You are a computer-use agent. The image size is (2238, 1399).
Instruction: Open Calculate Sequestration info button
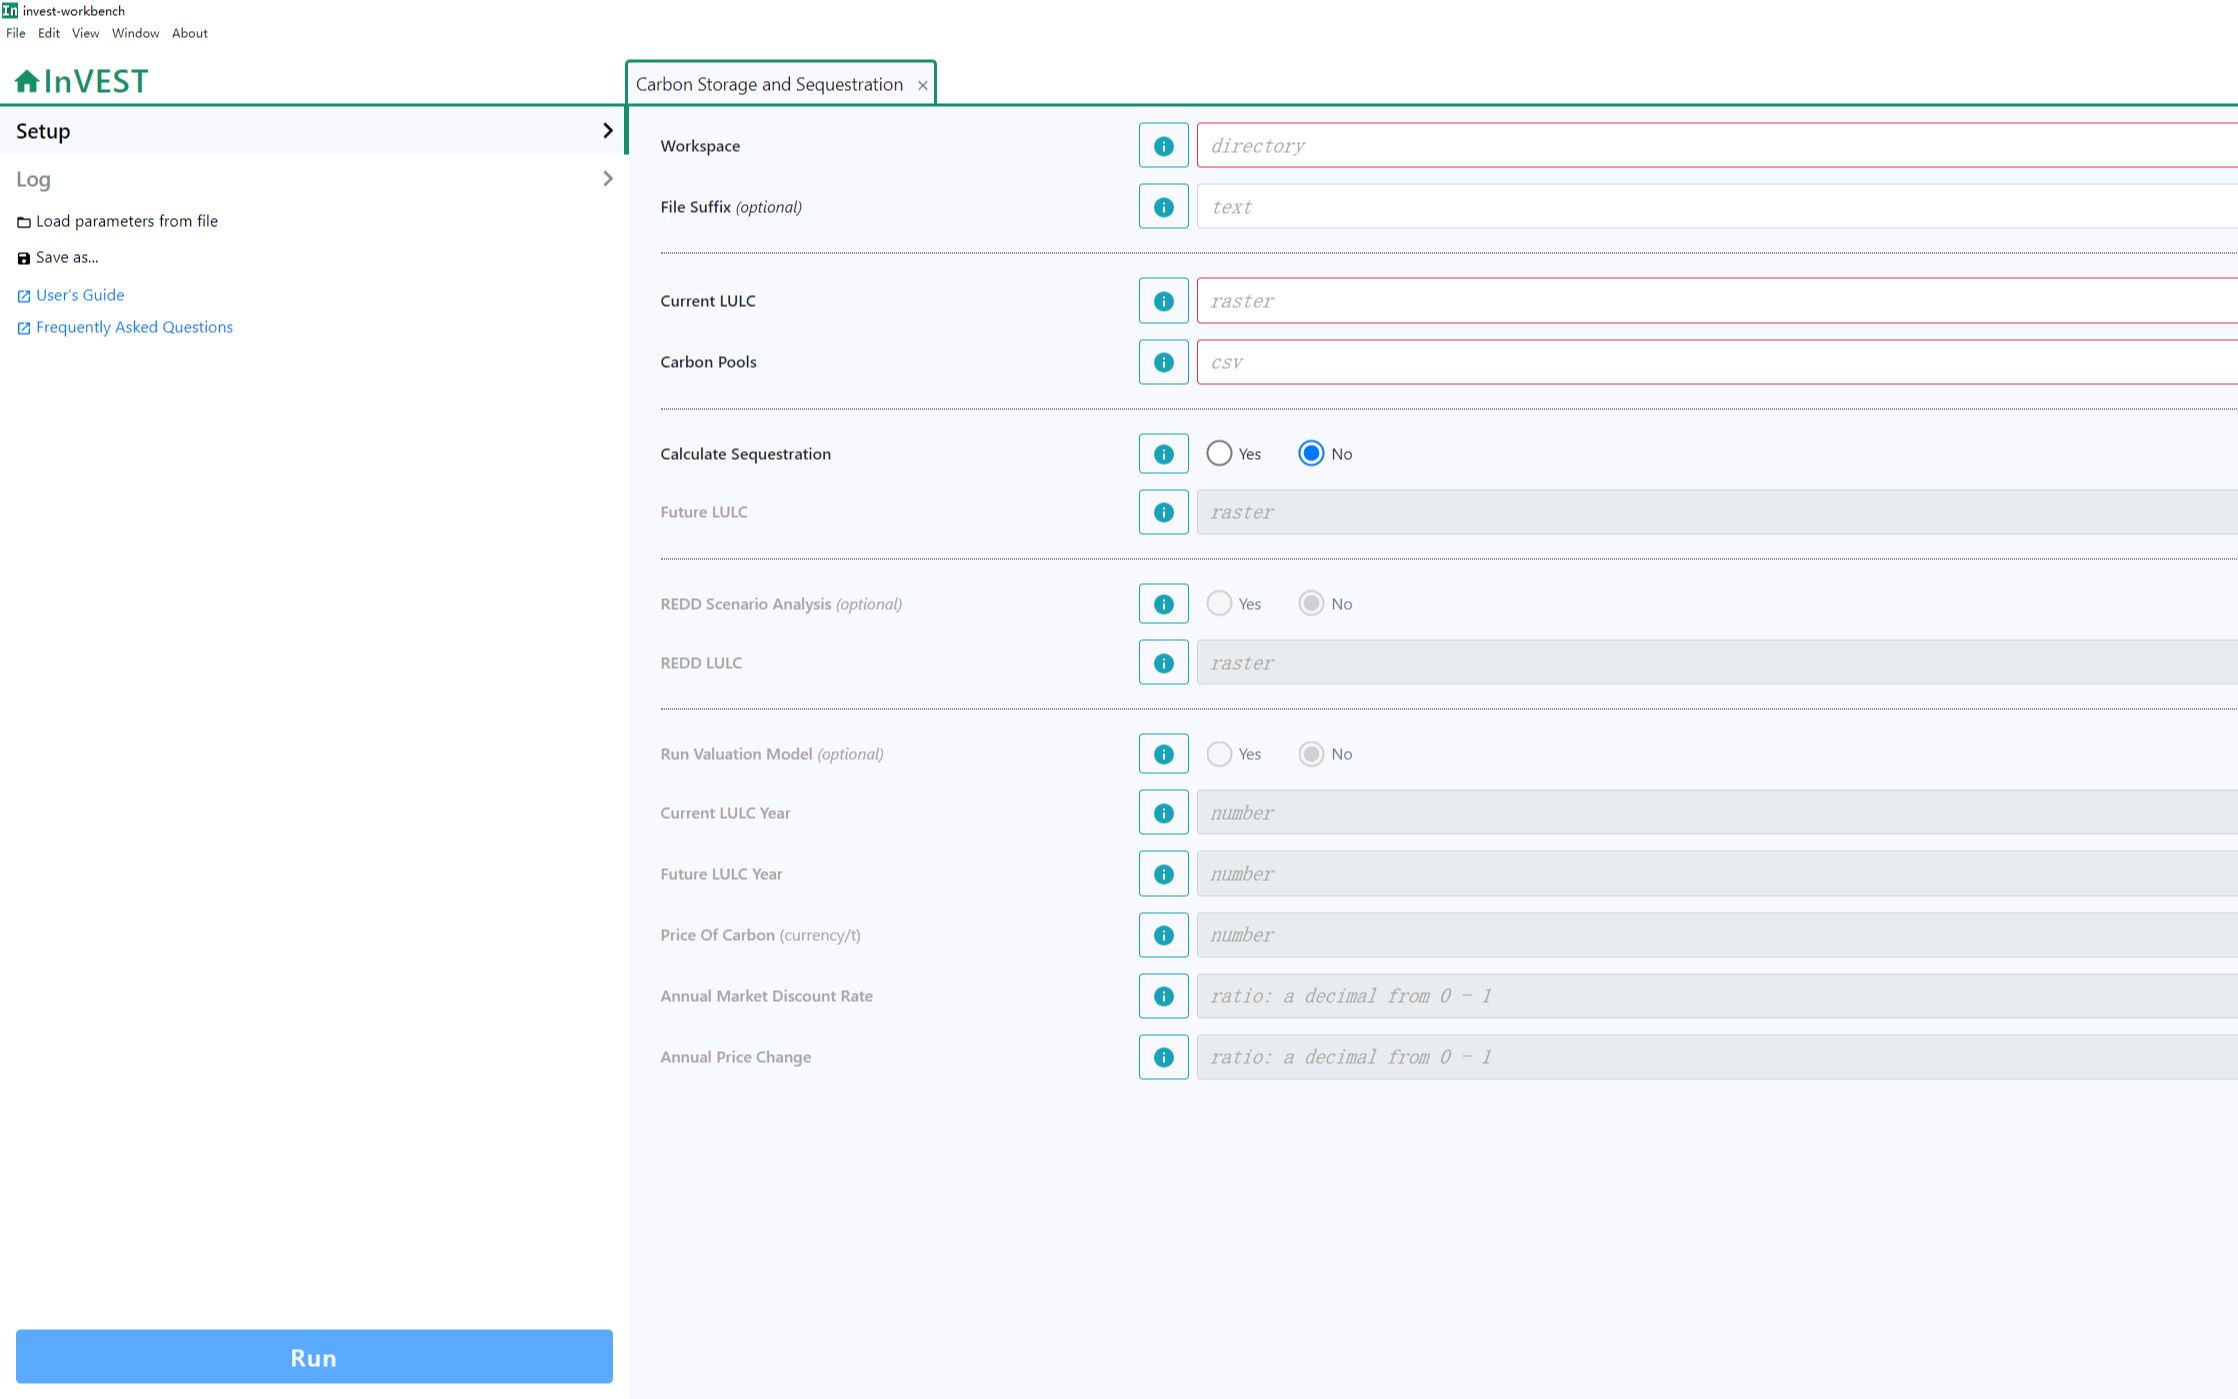click(1163, 454)
